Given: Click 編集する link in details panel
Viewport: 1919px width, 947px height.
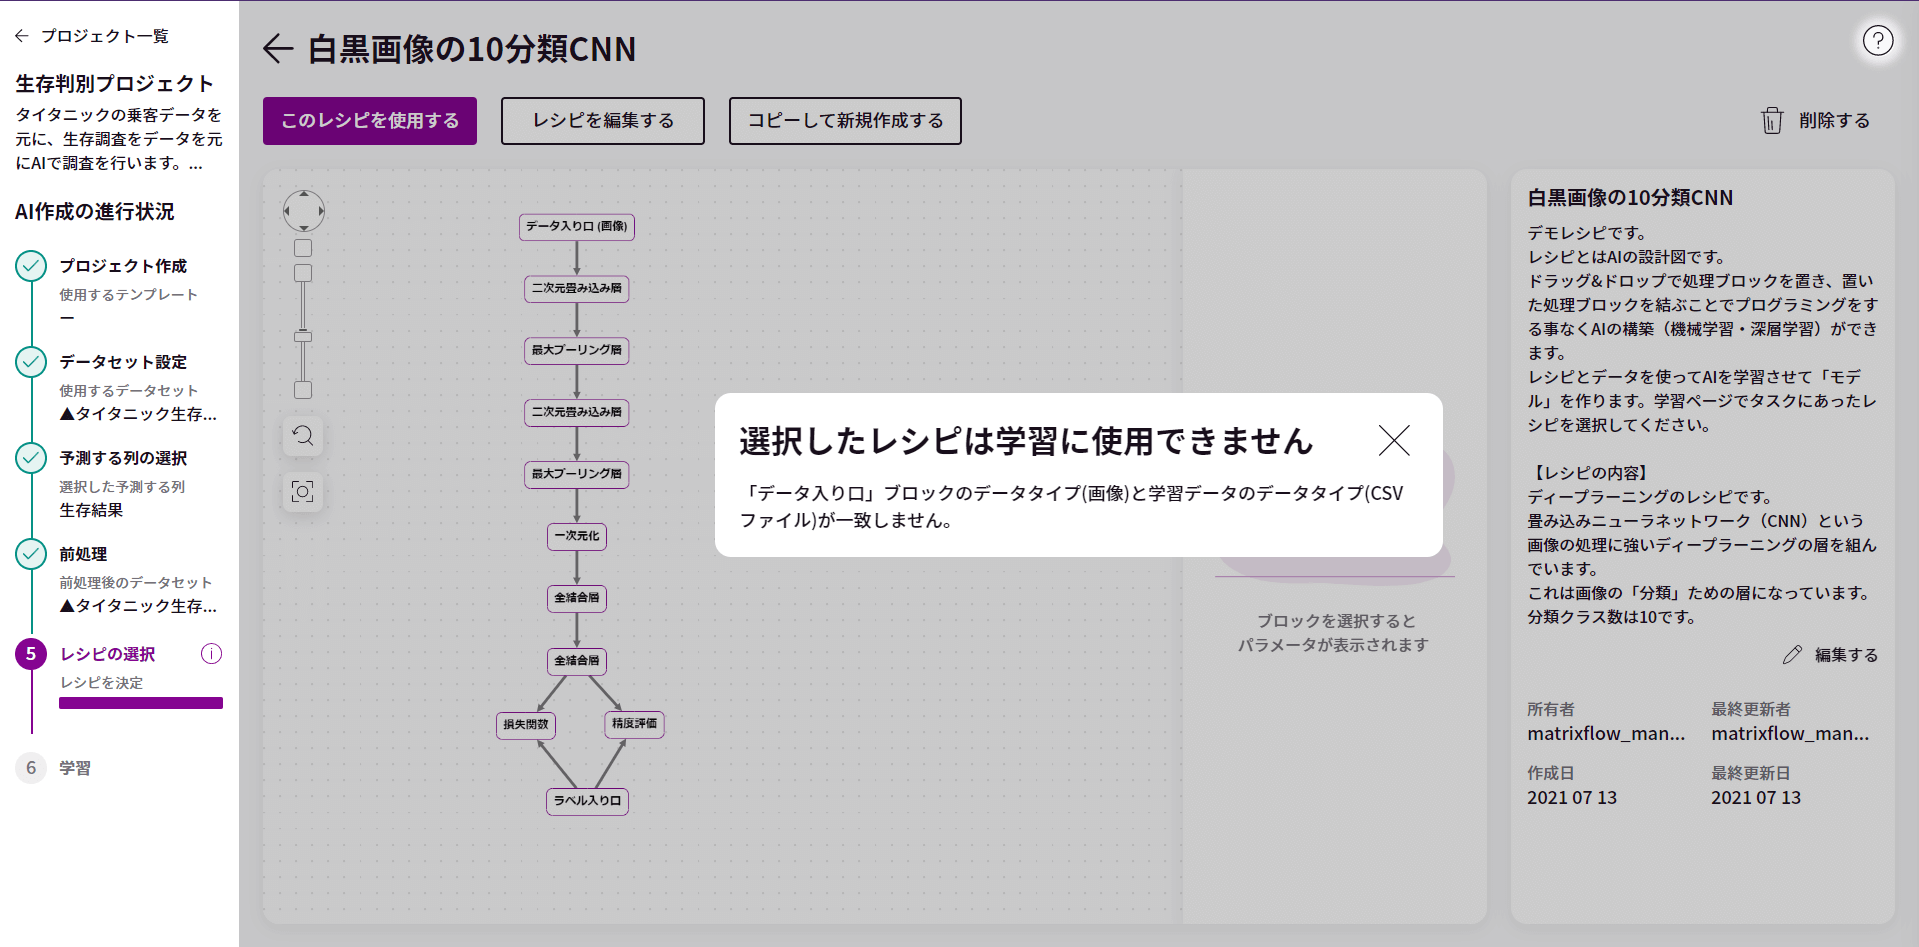Looking at the screenshot, I should pos(1846,655).
